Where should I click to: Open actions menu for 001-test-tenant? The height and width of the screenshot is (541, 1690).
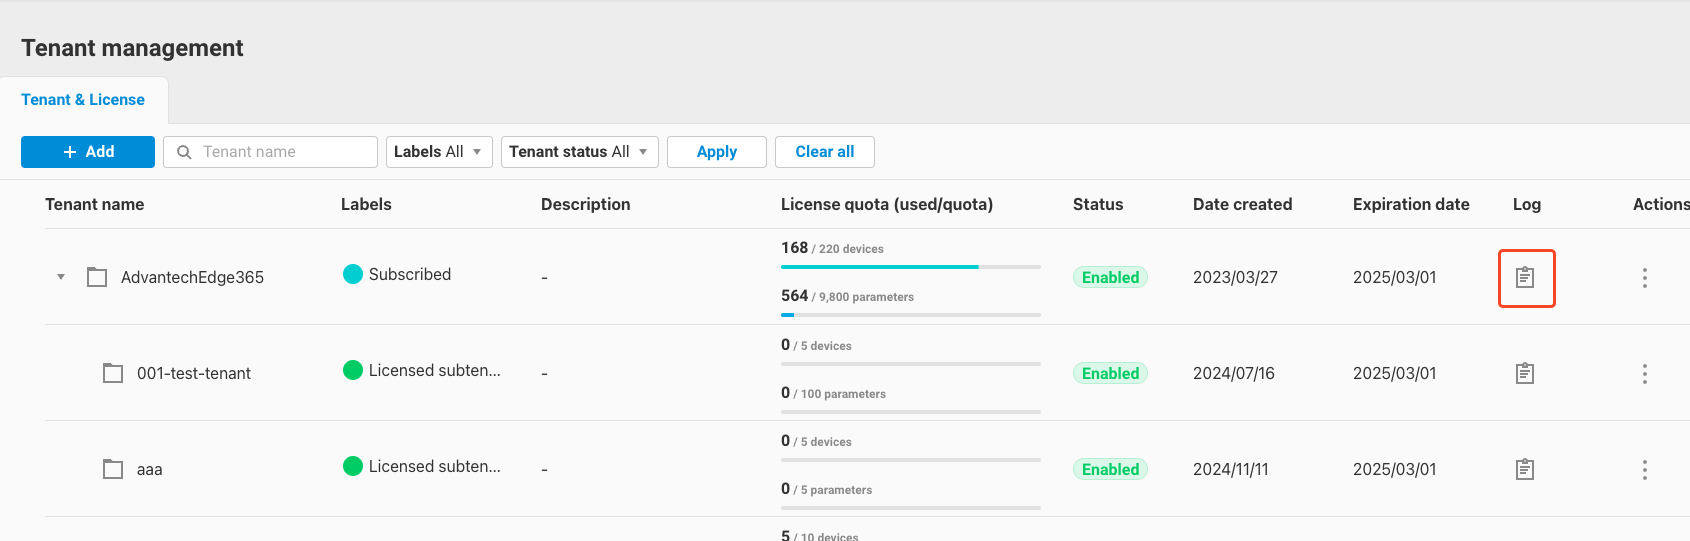1644,374
